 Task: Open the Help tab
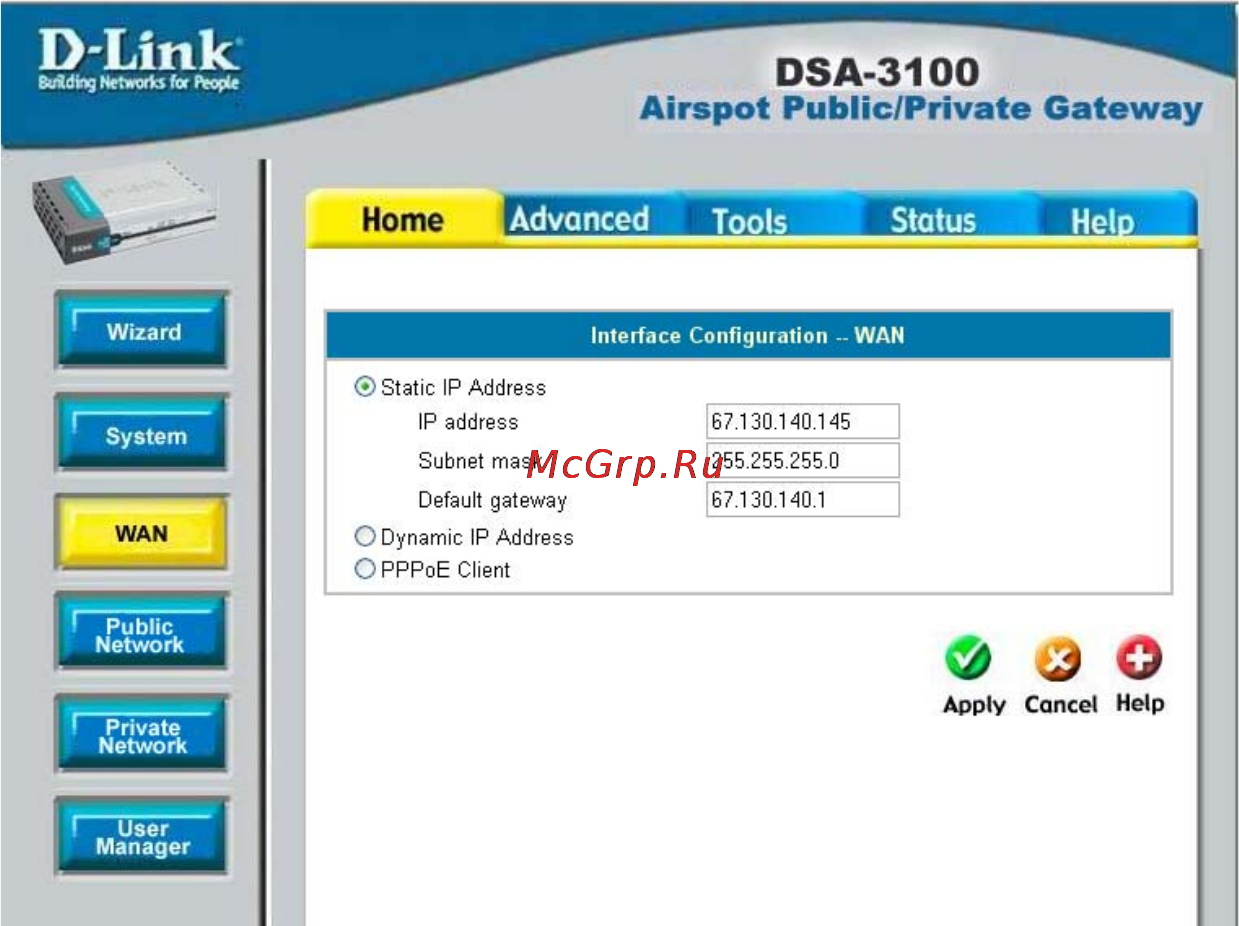pyautogui.click(x=1102, y=221)
